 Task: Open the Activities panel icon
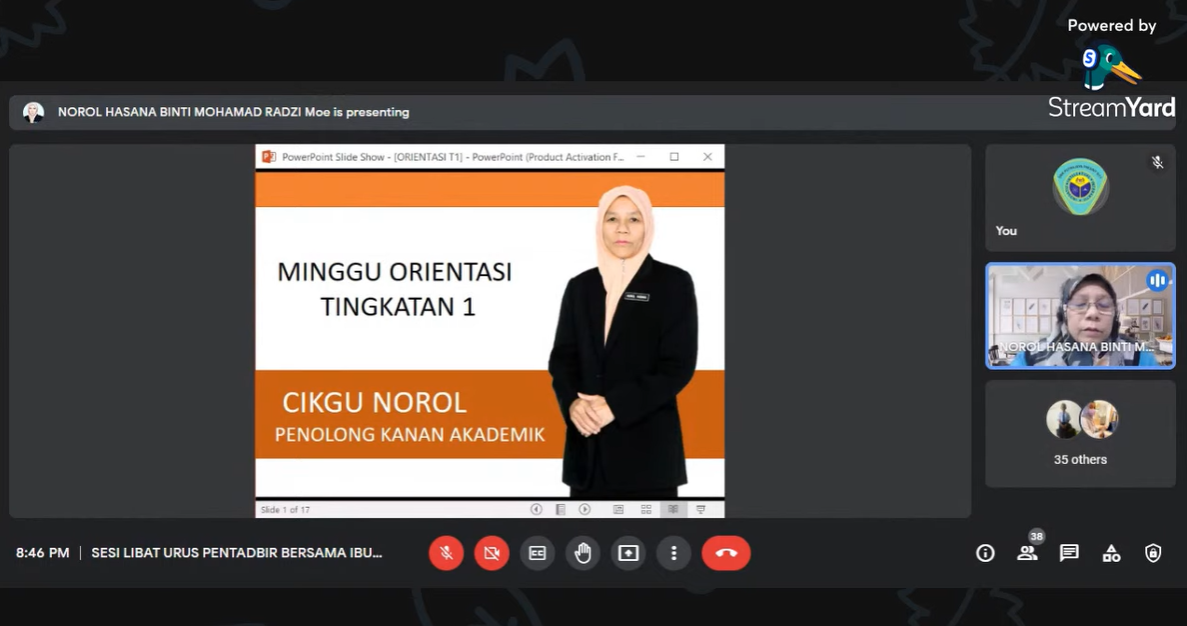[1111, 553]
